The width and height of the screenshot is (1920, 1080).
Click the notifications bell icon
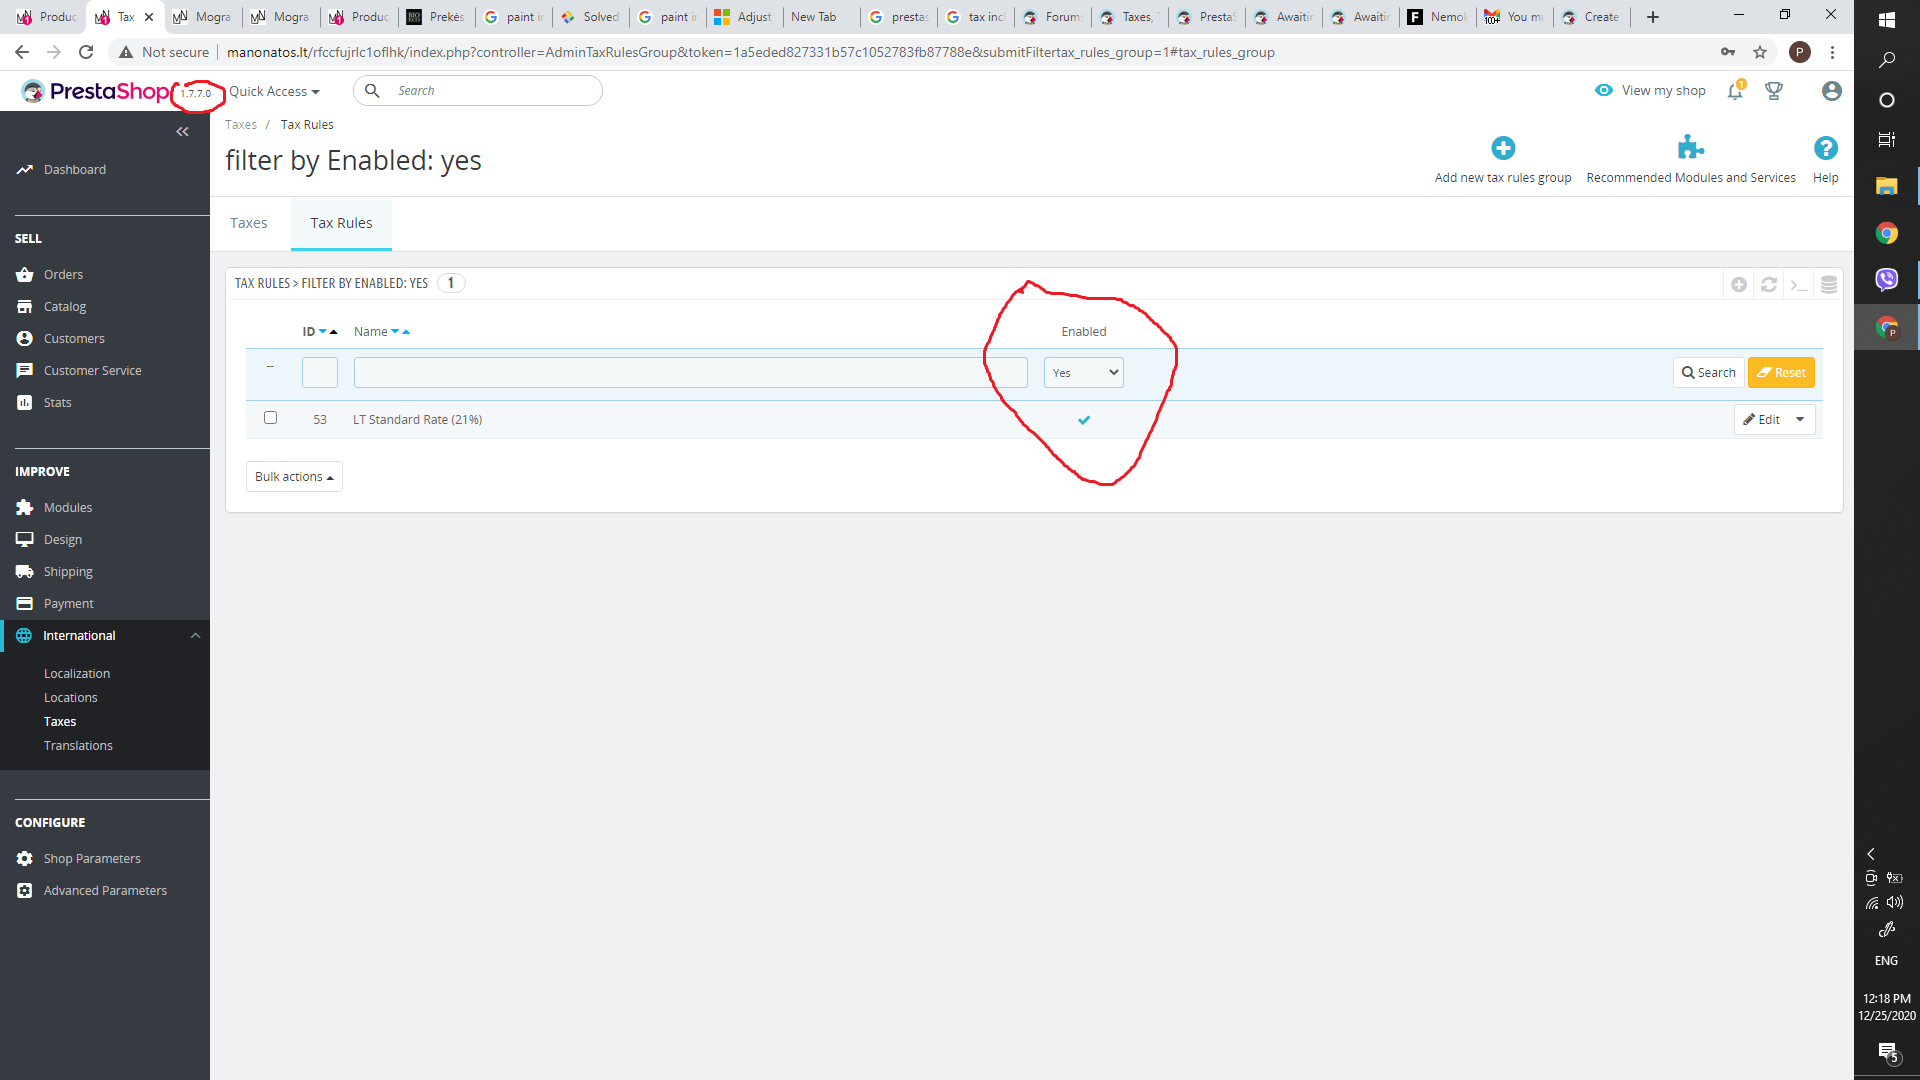[1735, 91]
